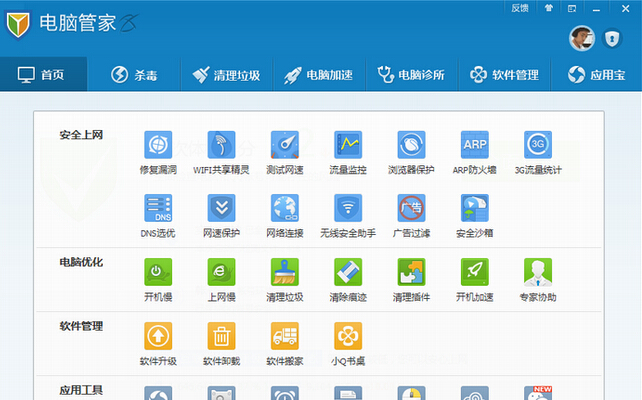Click the 反馈 feedback link
The height and width of the screenshot is (400, 642).
pyautogui.click(x=520, y=7)
